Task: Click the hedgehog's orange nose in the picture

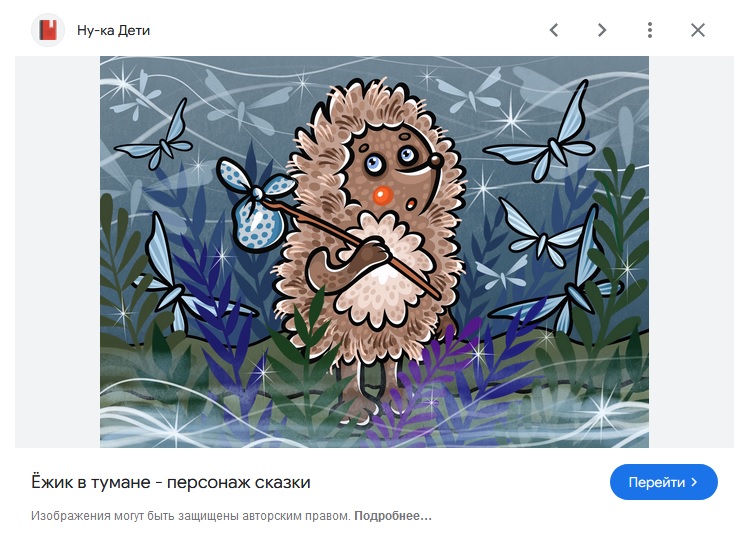Action: tap(383, 195)
